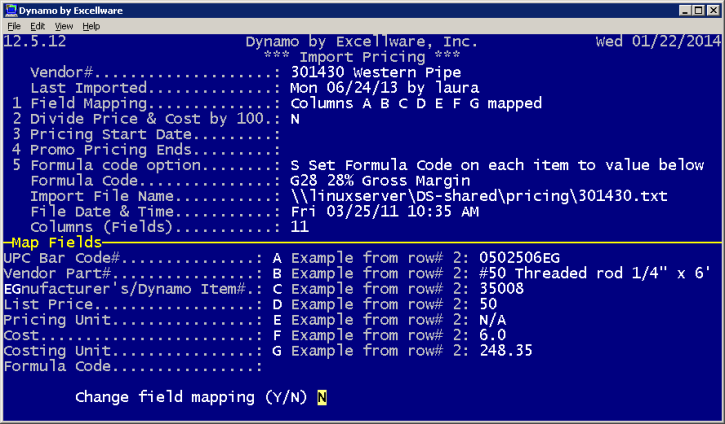Click the *** Import Pricing *** title
The height and width of the screenshot is (424, 725).
pos(362,57)
